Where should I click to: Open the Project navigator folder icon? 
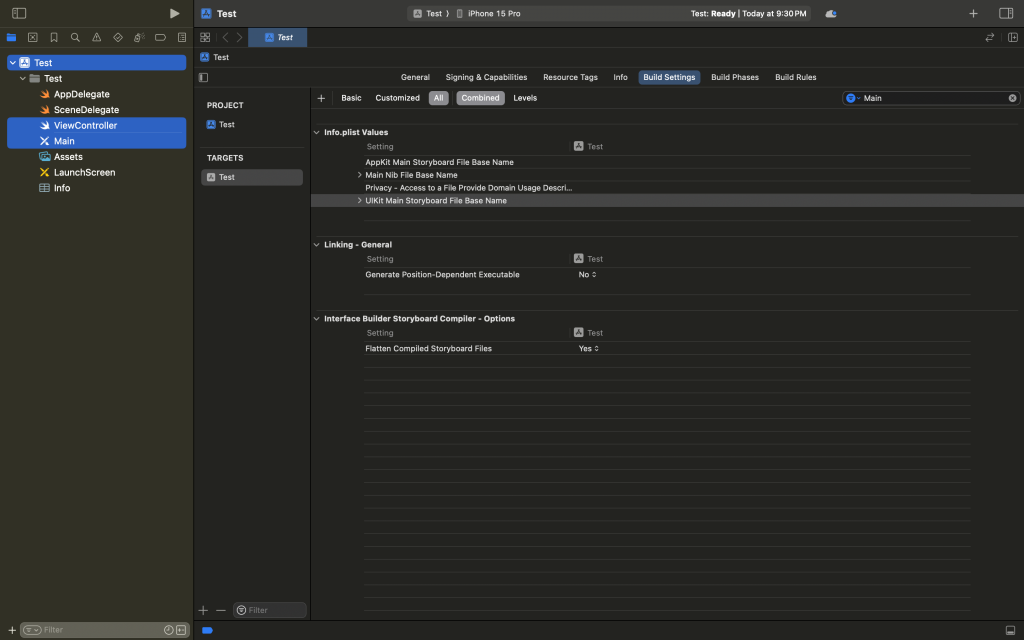click(11, 37)
